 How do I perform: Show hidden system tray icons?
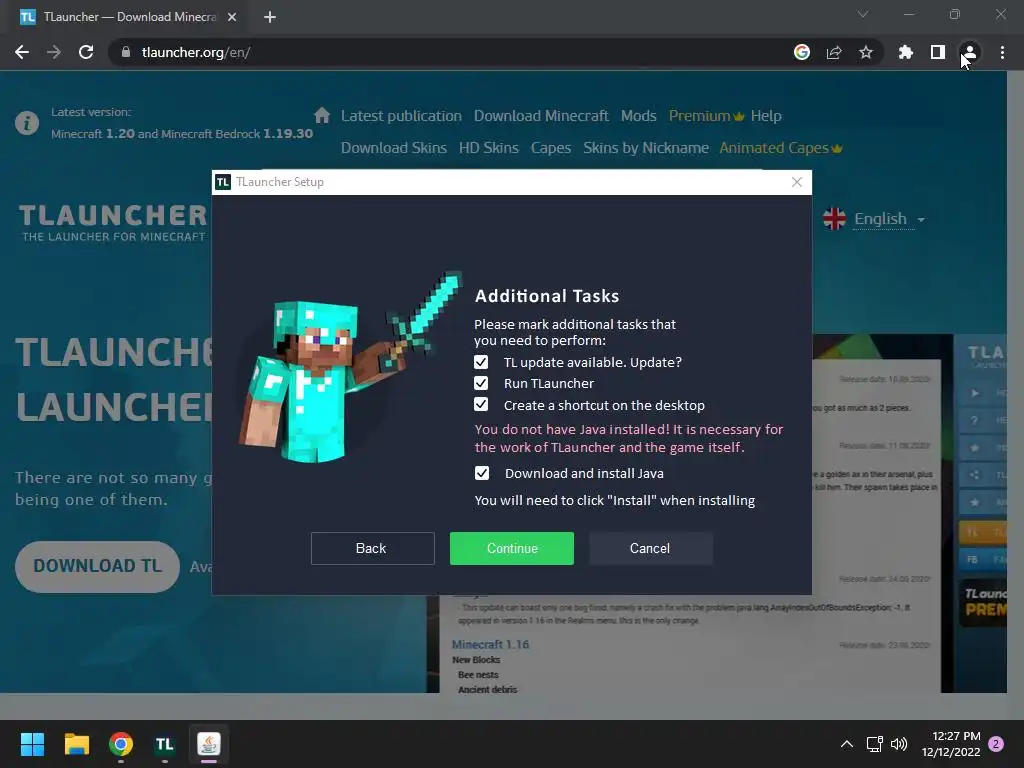click(846, 744)
